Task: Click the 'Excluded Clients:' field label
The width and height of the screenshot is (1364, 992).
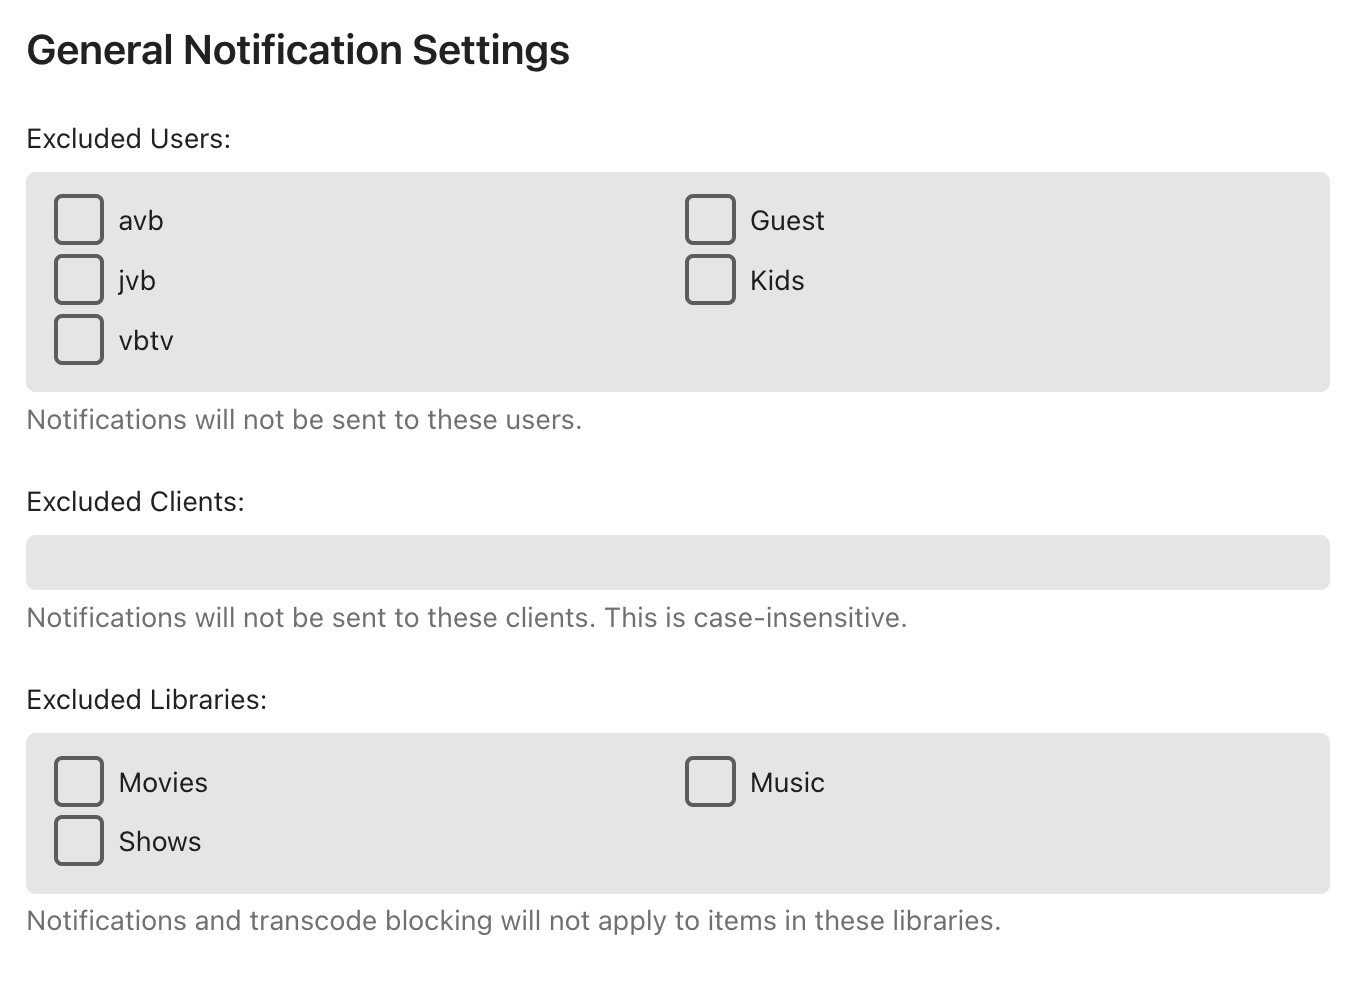Action: coord(135,502)
